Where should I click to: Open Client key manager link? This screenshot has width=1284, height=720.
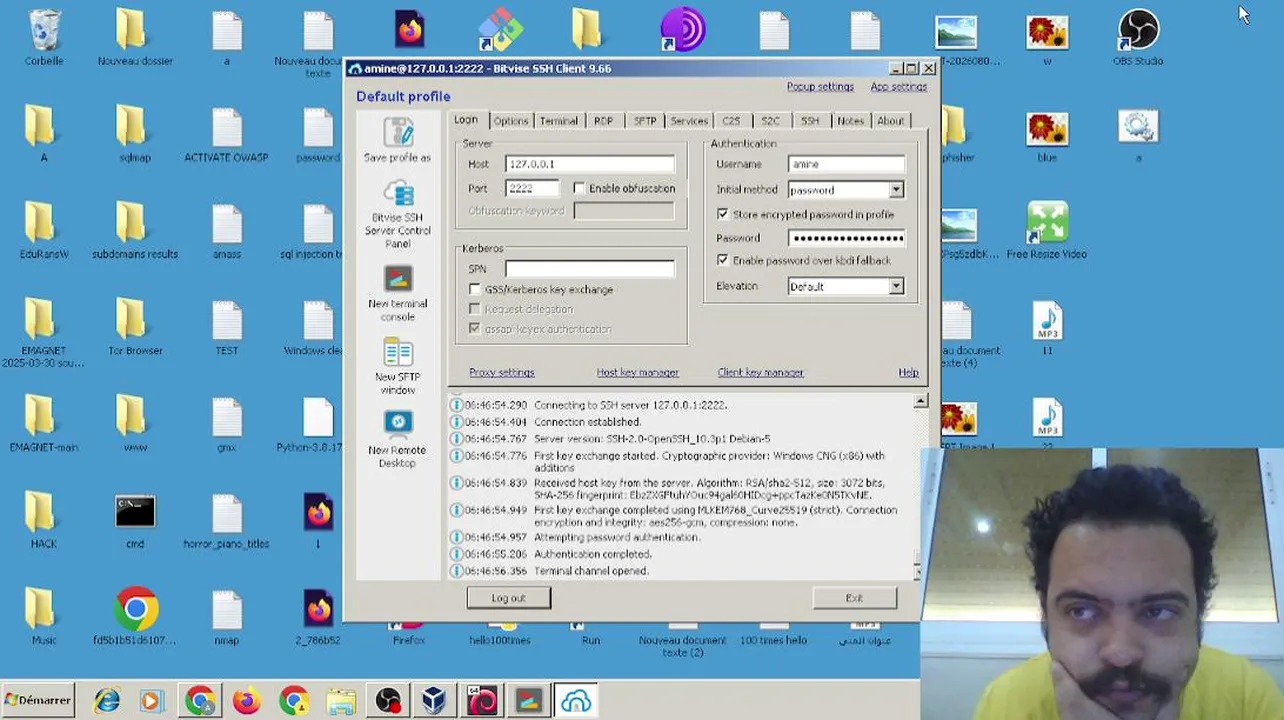click(760, 372)
